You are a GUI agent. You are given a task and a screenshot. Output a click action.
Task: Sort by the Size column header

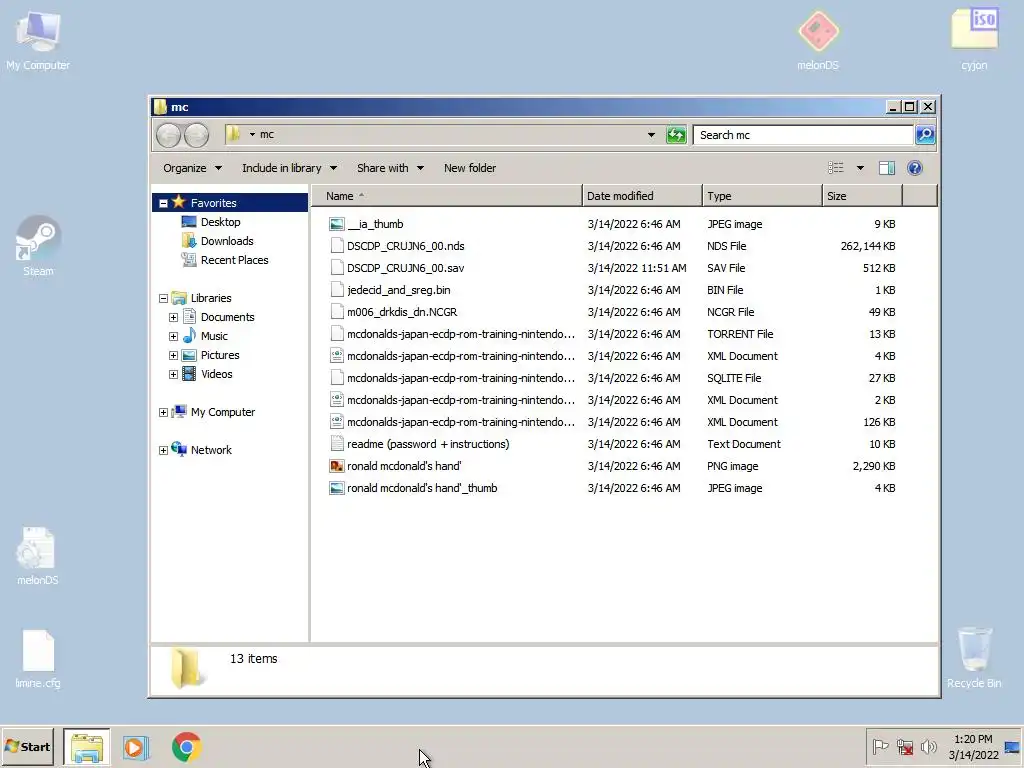[862, 196]
